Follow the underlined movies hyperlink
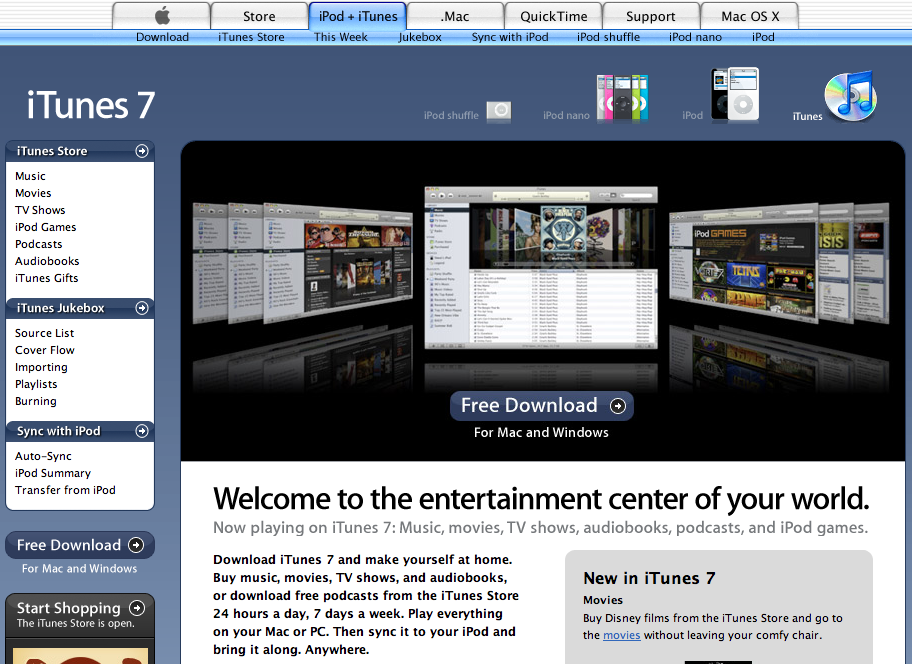The height and width of the screenshot is (664, 912). tap(622, 635)
